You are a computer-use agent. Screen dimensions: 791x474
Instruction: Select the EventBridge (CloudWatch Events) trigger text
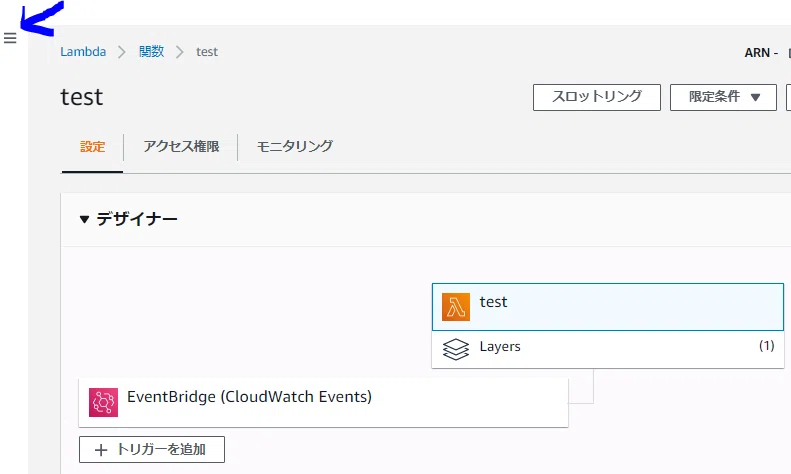pos(249,397)
